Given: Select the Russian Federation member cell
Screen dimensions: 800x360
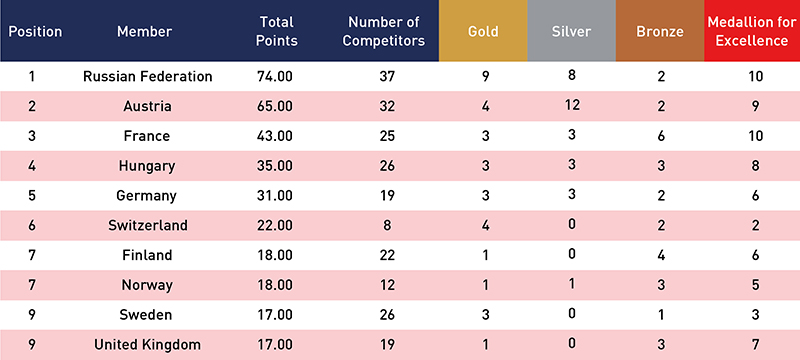Looking at the screenshot, I should tap(147, 76).
